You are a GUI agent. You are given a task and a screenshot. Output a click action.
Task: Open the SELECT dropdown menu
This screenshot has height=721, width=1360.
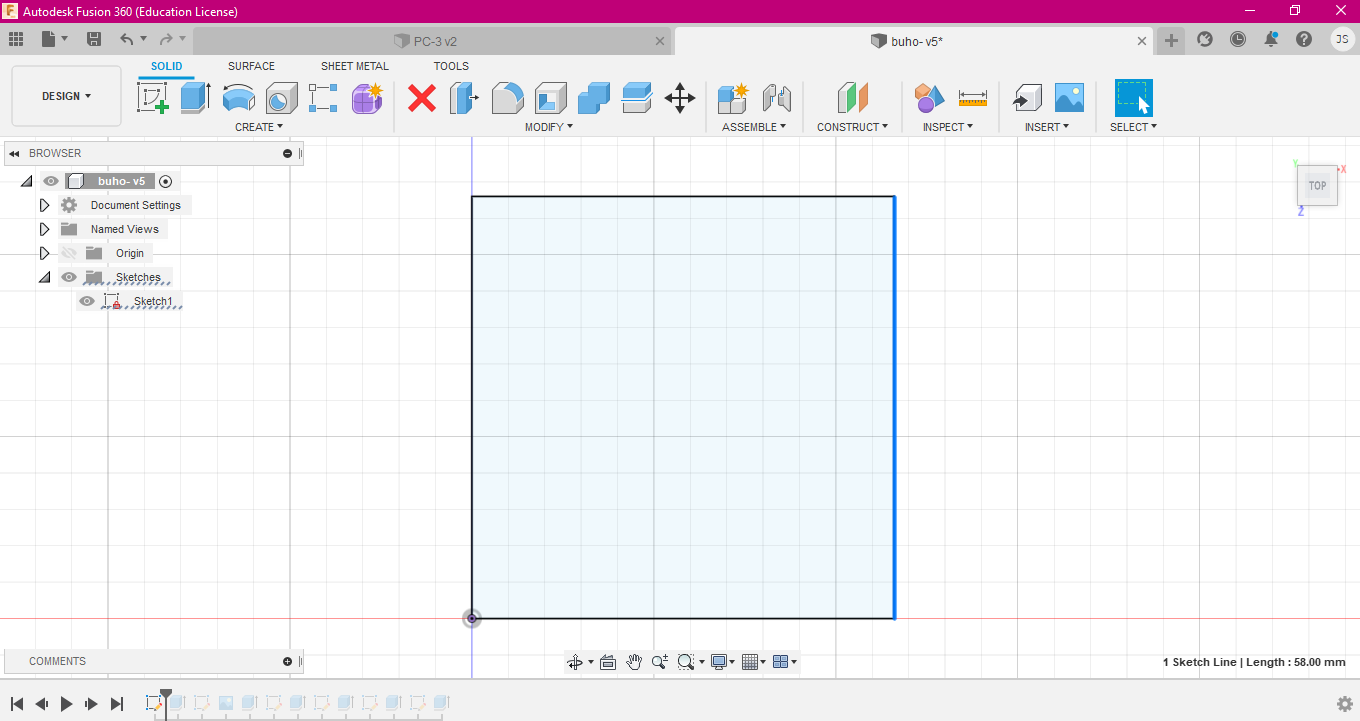click(x=1133, y=127)
